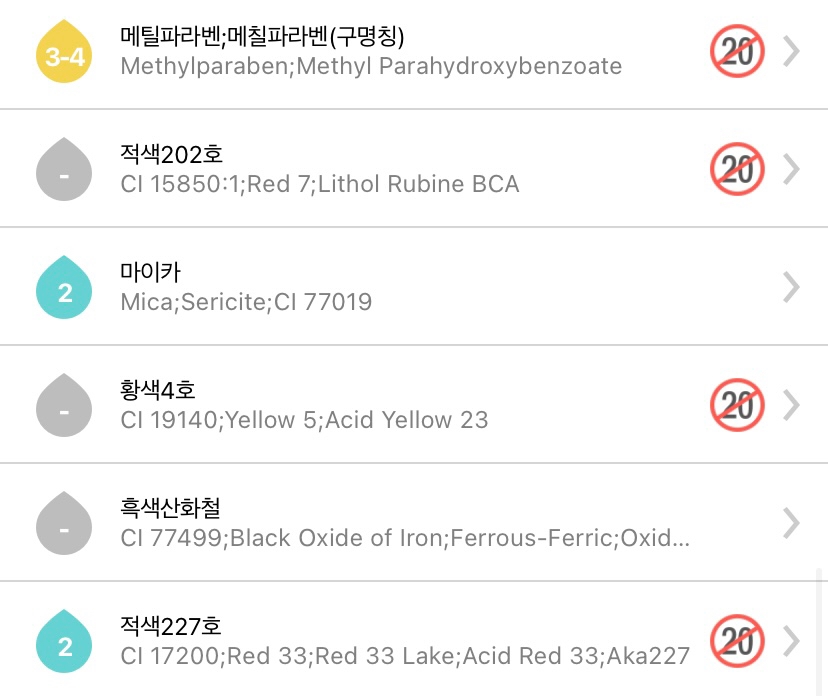Image resolution: width=828 pixels, height=696 pixels.
Task: Tap the 20 warning badge on Methylparaben row
Action: [737, 52]
